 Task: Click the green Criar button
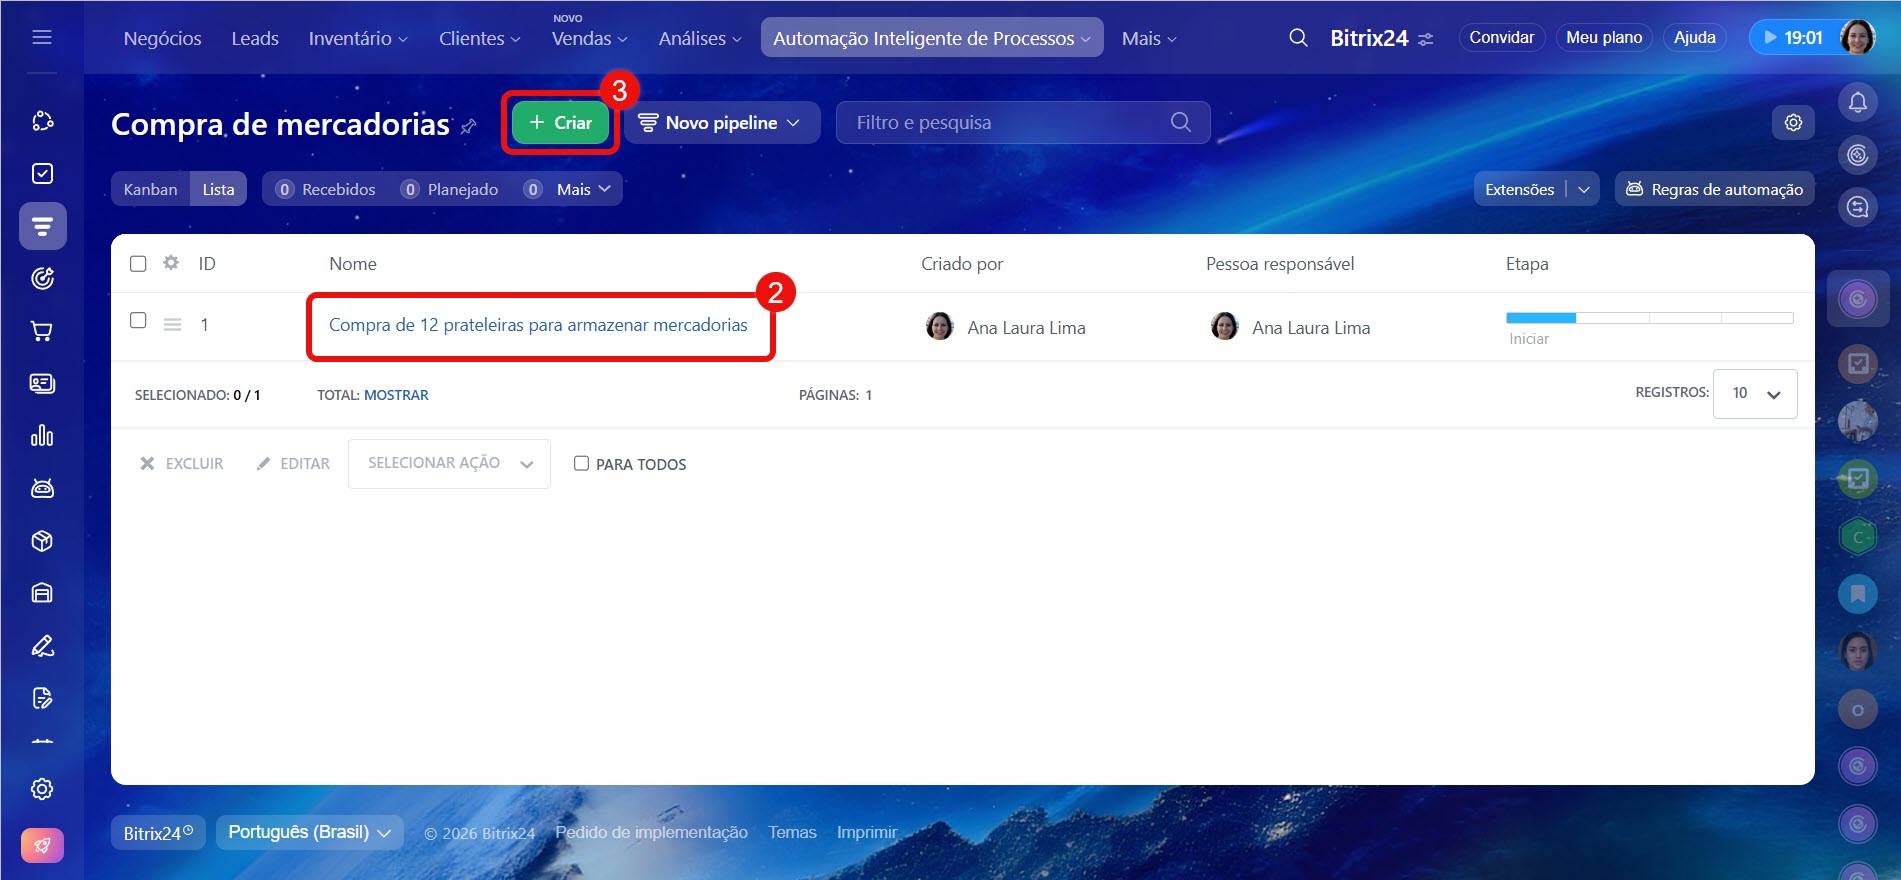pos(560,122)
